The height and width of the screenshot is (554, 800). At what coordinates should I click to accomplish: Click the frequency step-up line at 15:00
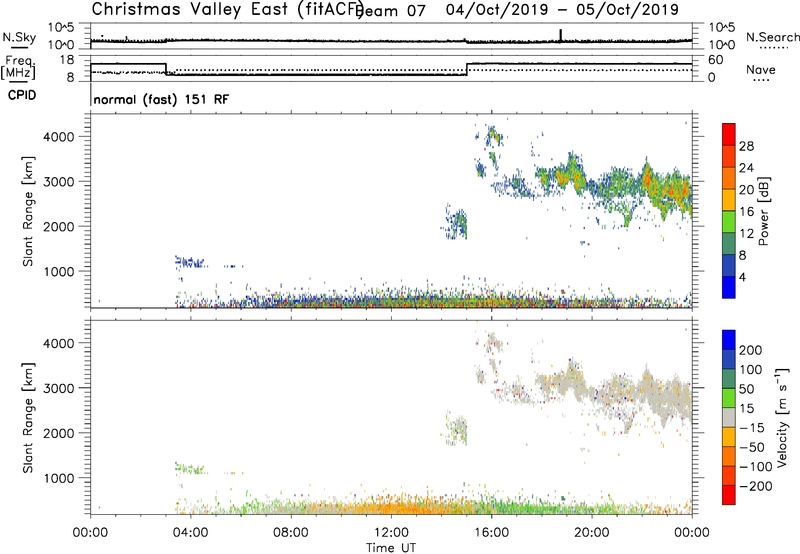467,69
